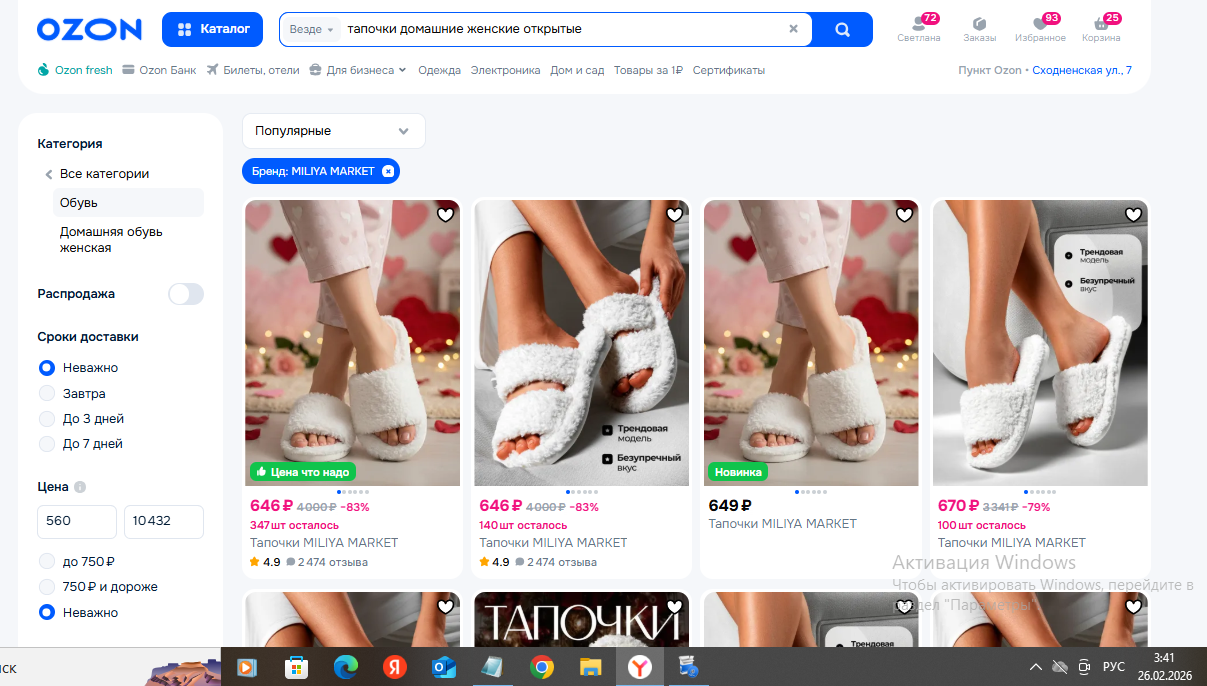1207x686 pixels.
Task: Open the Корзина cart icon
Action: click(1101, 28)
